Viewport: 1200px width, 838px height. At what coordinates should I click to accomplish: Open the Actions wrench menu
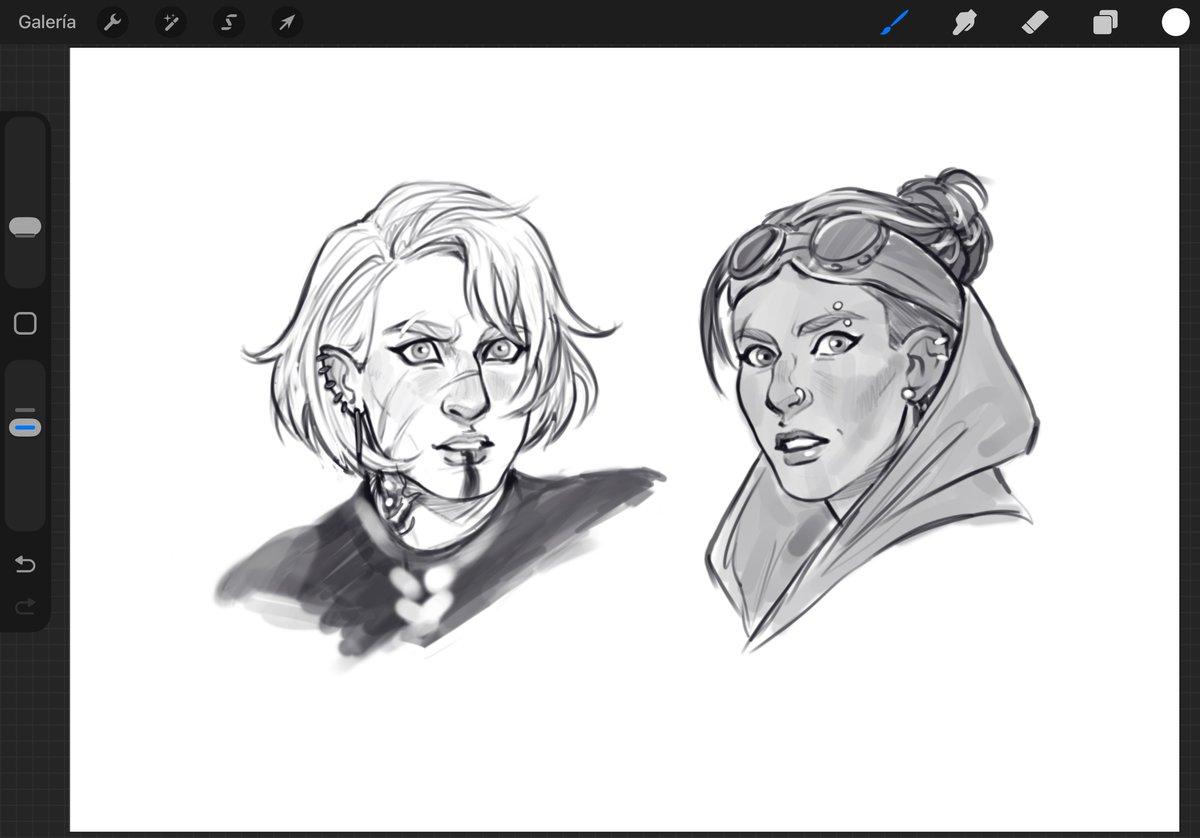(112, 22)
